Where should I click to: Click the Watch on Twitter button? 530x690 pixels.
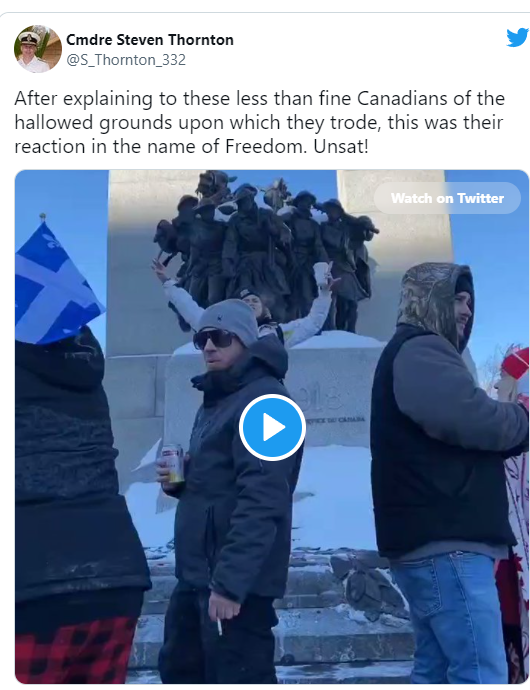[x=447, y=198]
